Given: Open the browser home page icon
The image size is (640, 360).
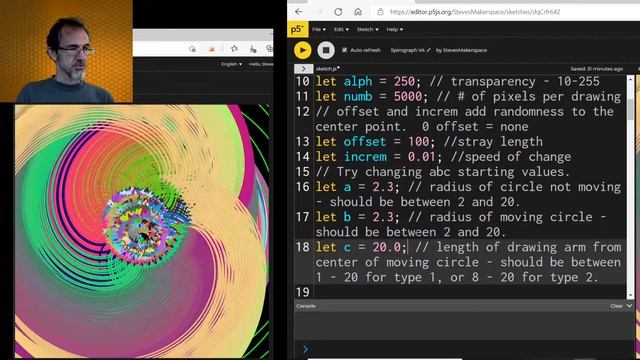Looking at the screenshot, I should pos(358,12).
